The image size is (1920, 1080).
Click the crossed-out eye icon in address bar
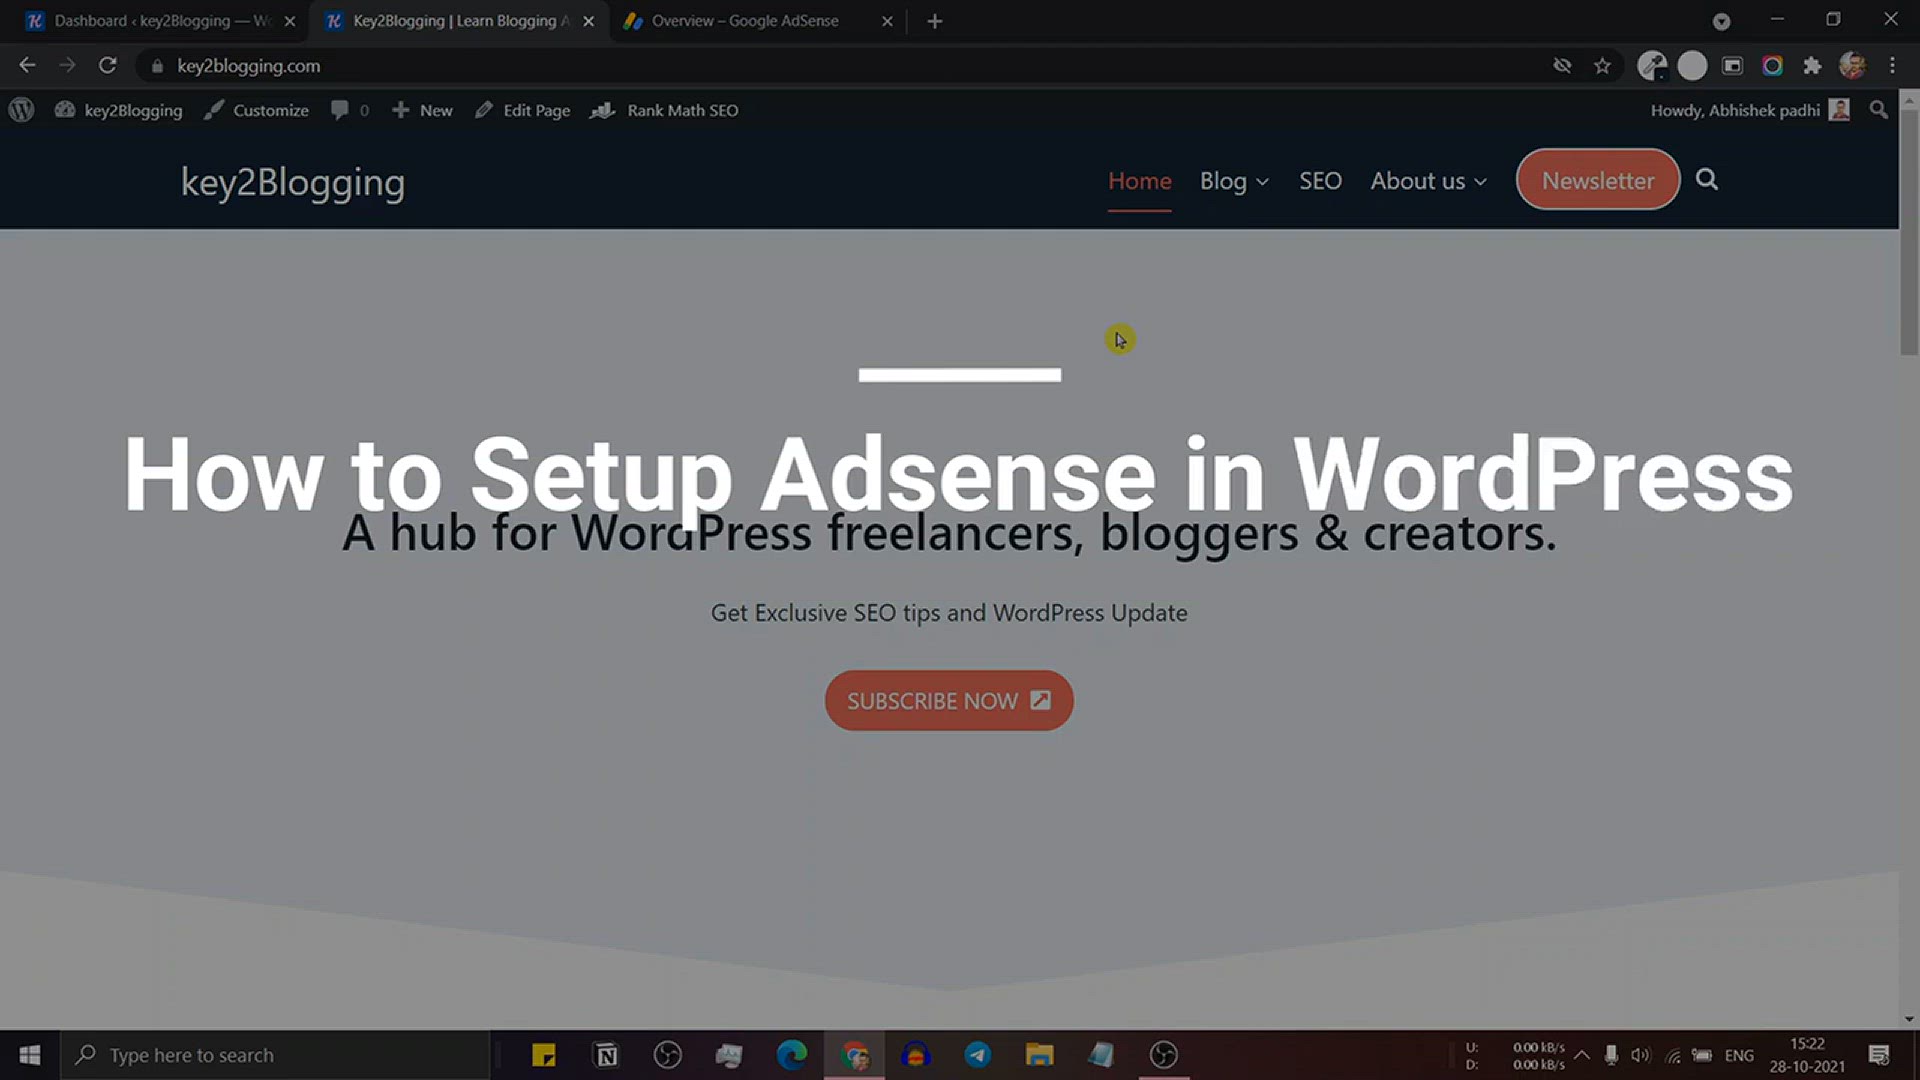pyautogui.click(x=1562, y=66)
